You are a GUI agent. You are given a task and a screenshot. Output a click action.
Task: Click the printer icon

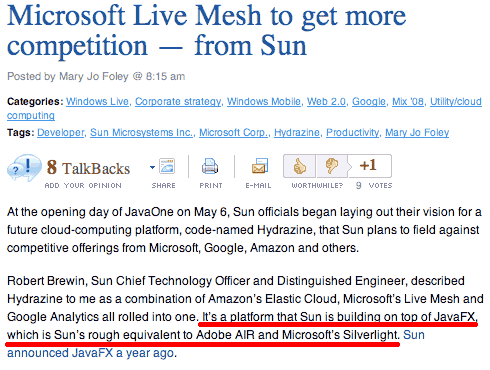point(210,166)
